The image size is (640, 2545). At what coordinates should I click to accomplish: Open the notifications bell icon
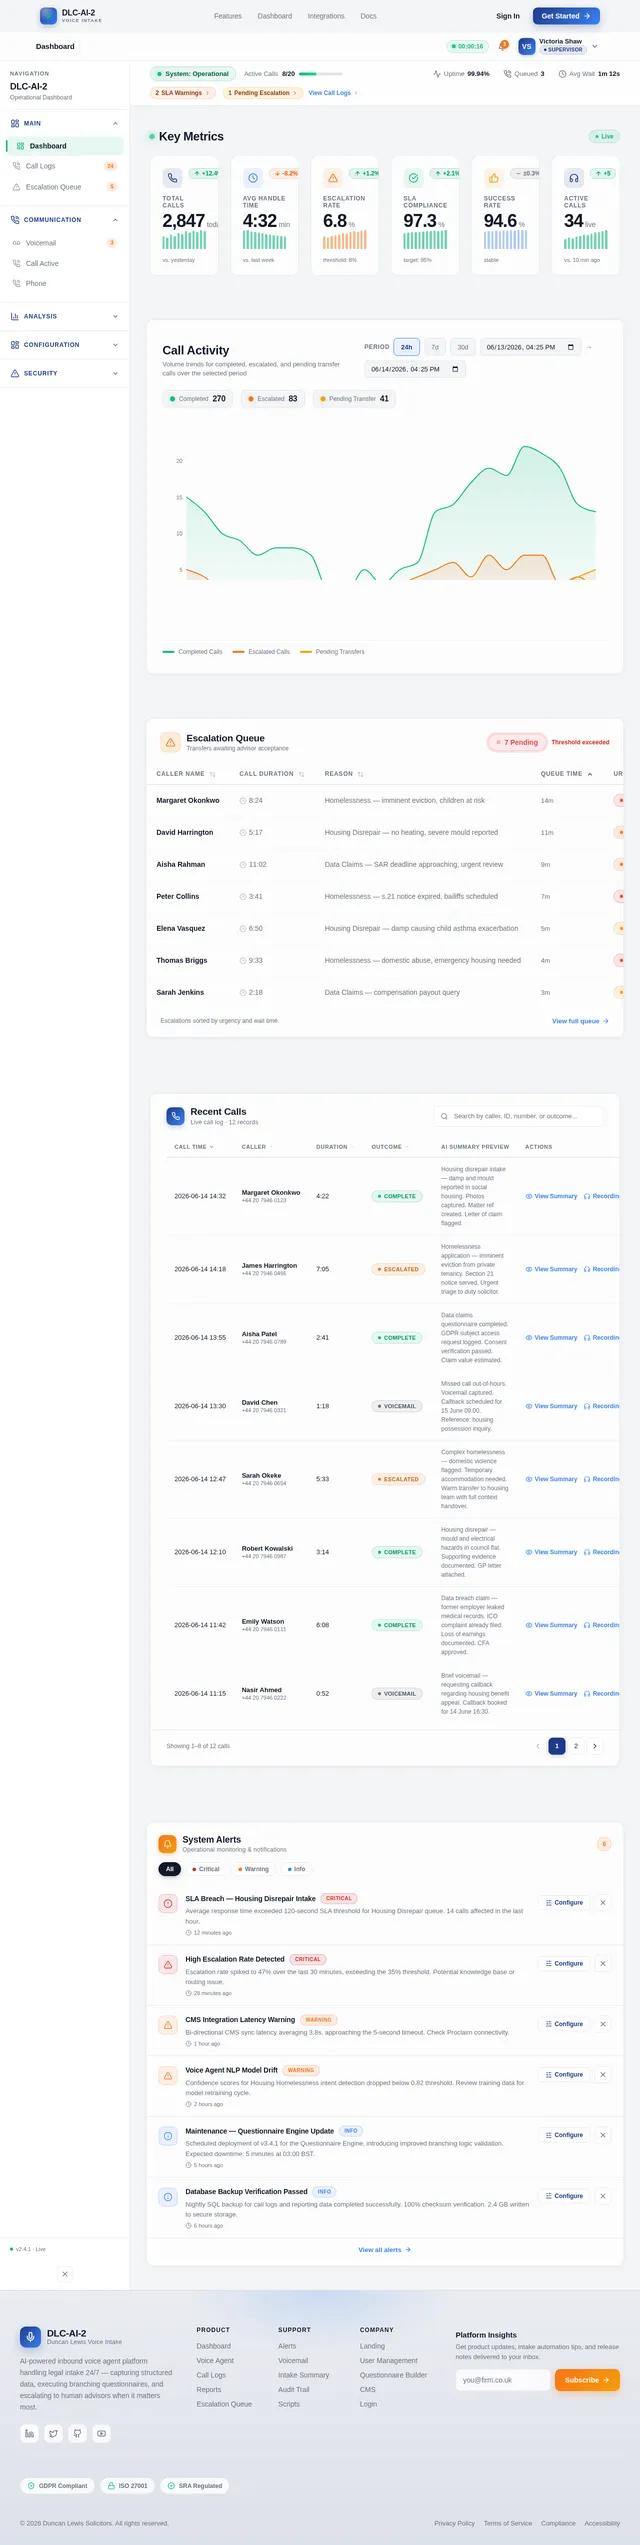click(502, 46)
